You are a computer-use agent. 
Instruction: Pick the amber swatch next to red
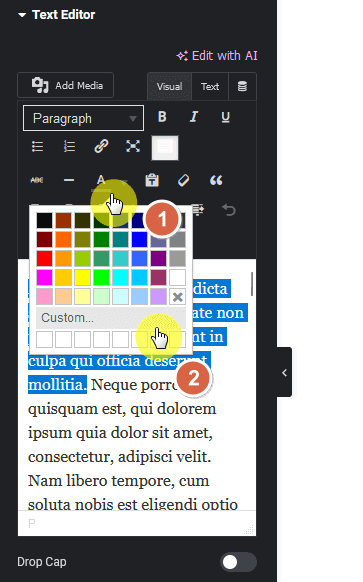(x=63, y=258)
